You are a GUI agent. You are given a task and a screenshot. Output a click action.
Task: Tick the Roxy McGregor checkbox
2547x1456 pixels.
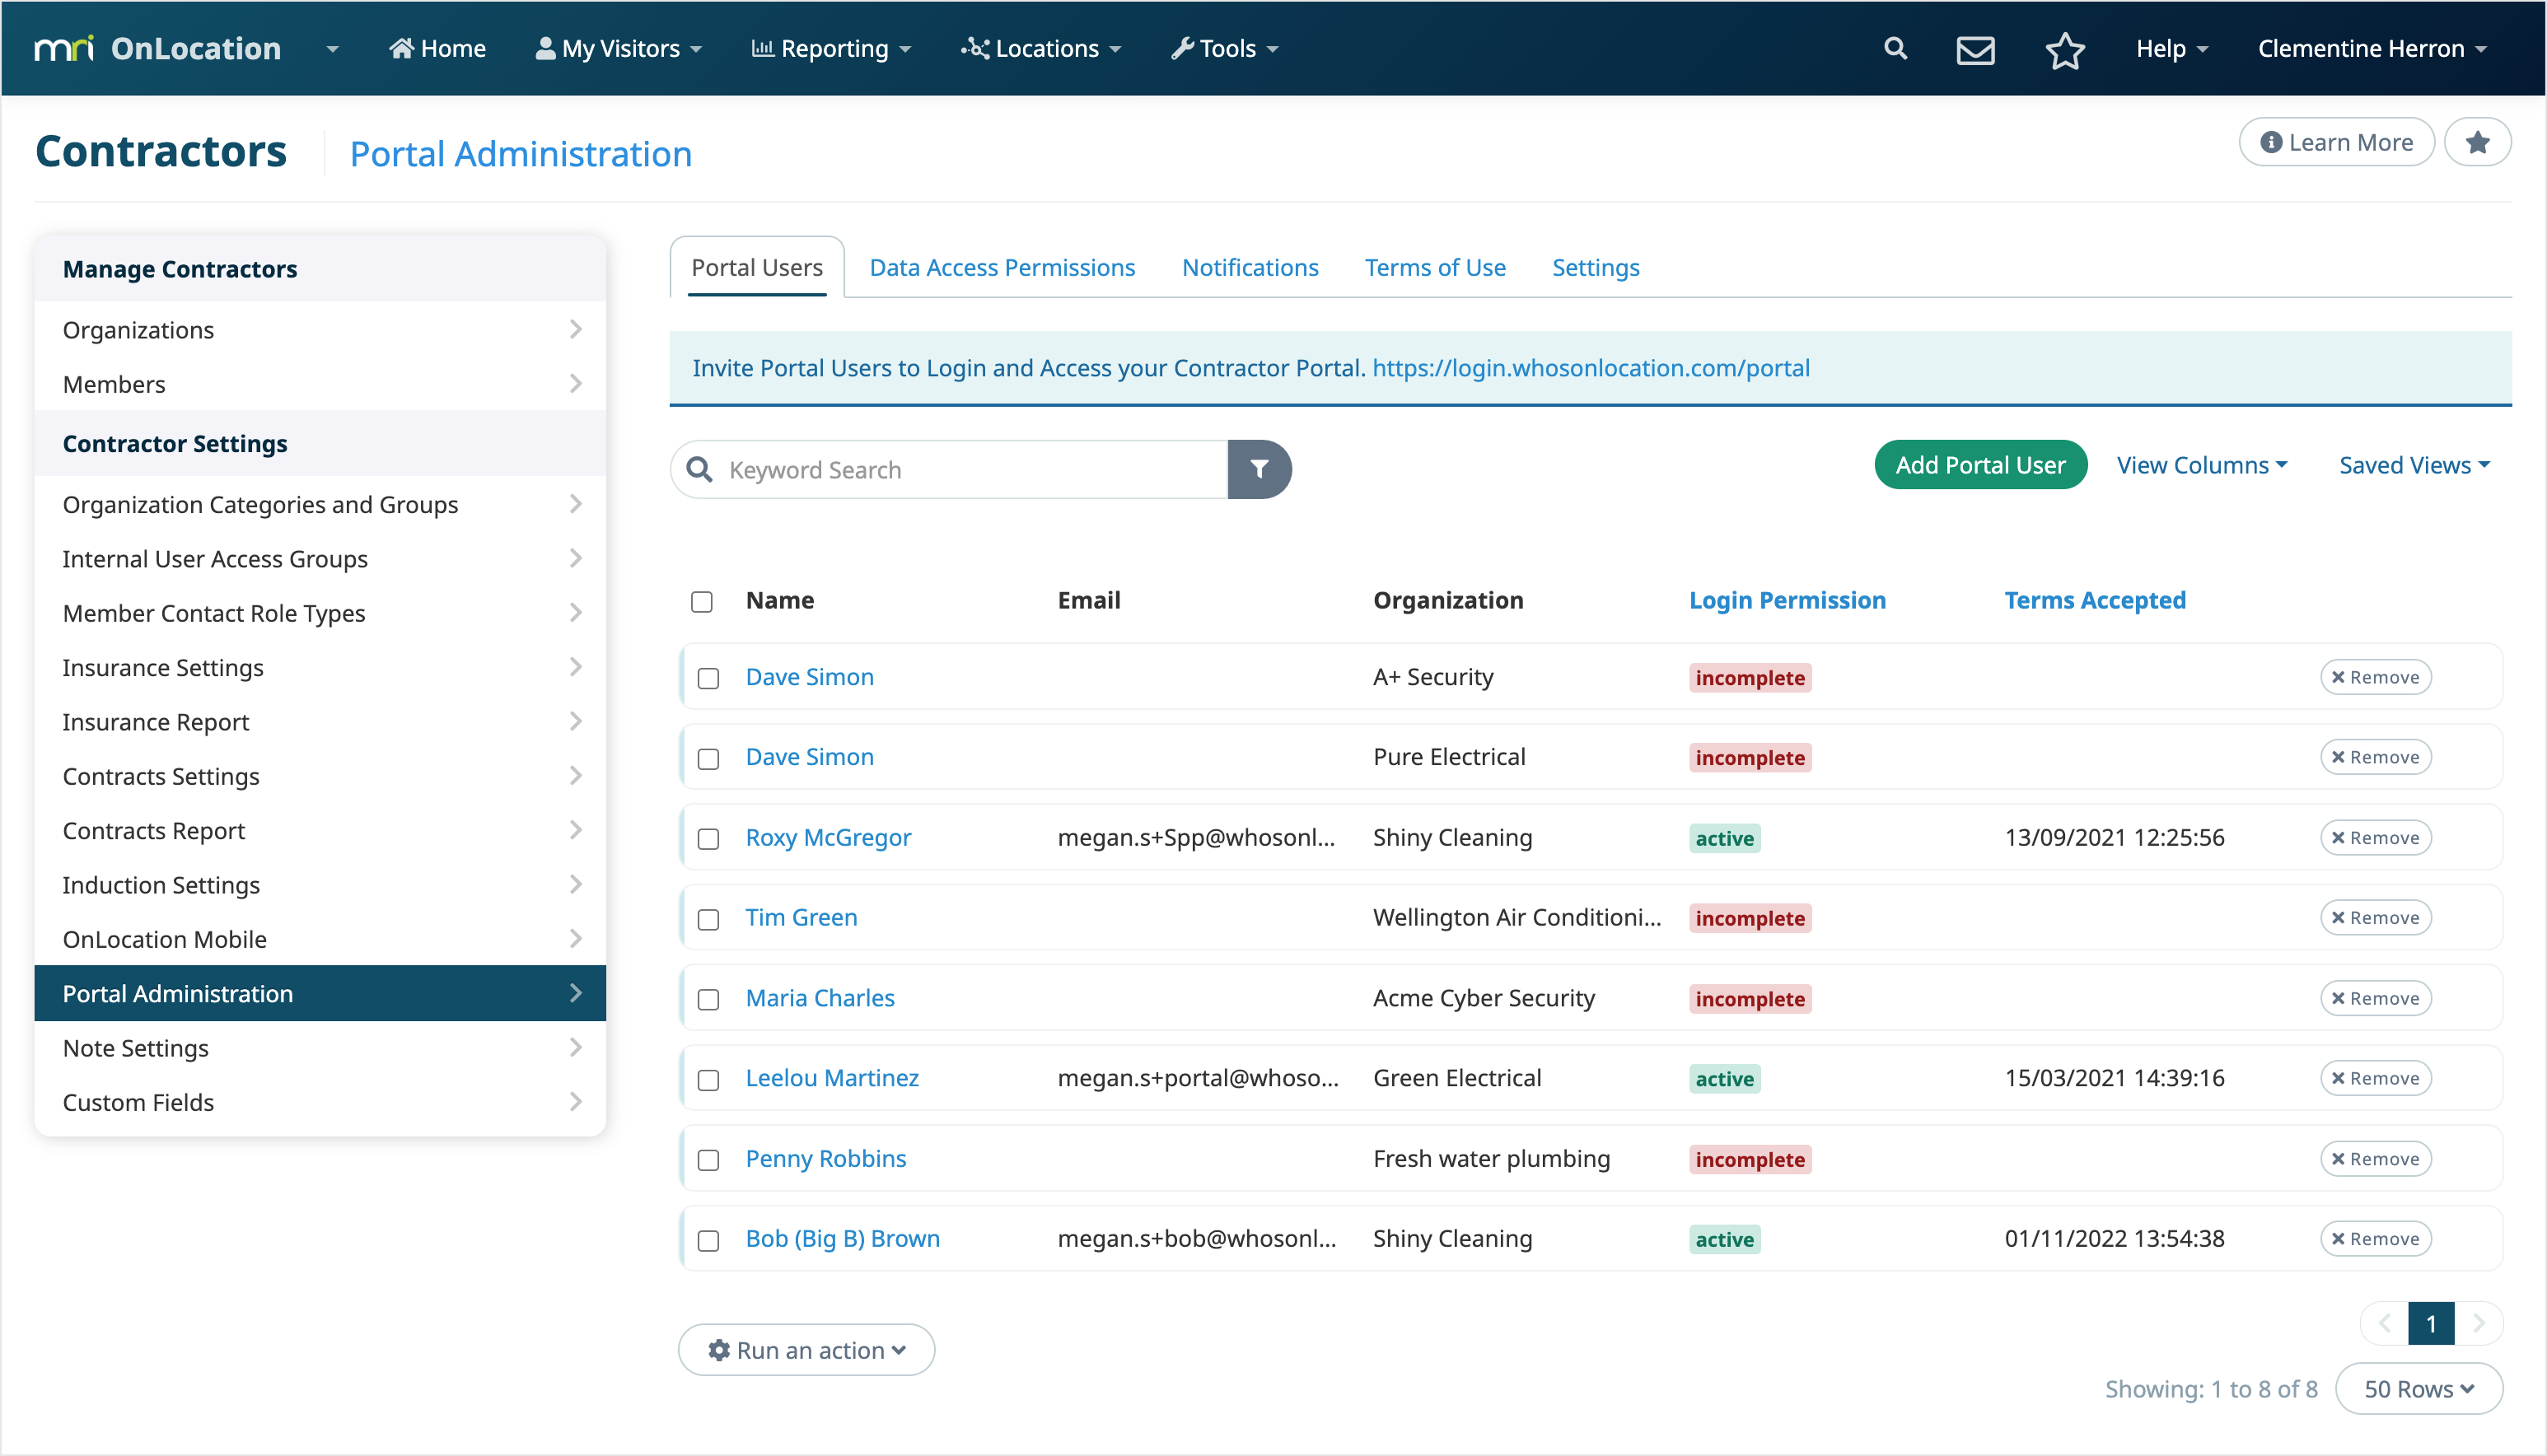(x=709, y=838)
